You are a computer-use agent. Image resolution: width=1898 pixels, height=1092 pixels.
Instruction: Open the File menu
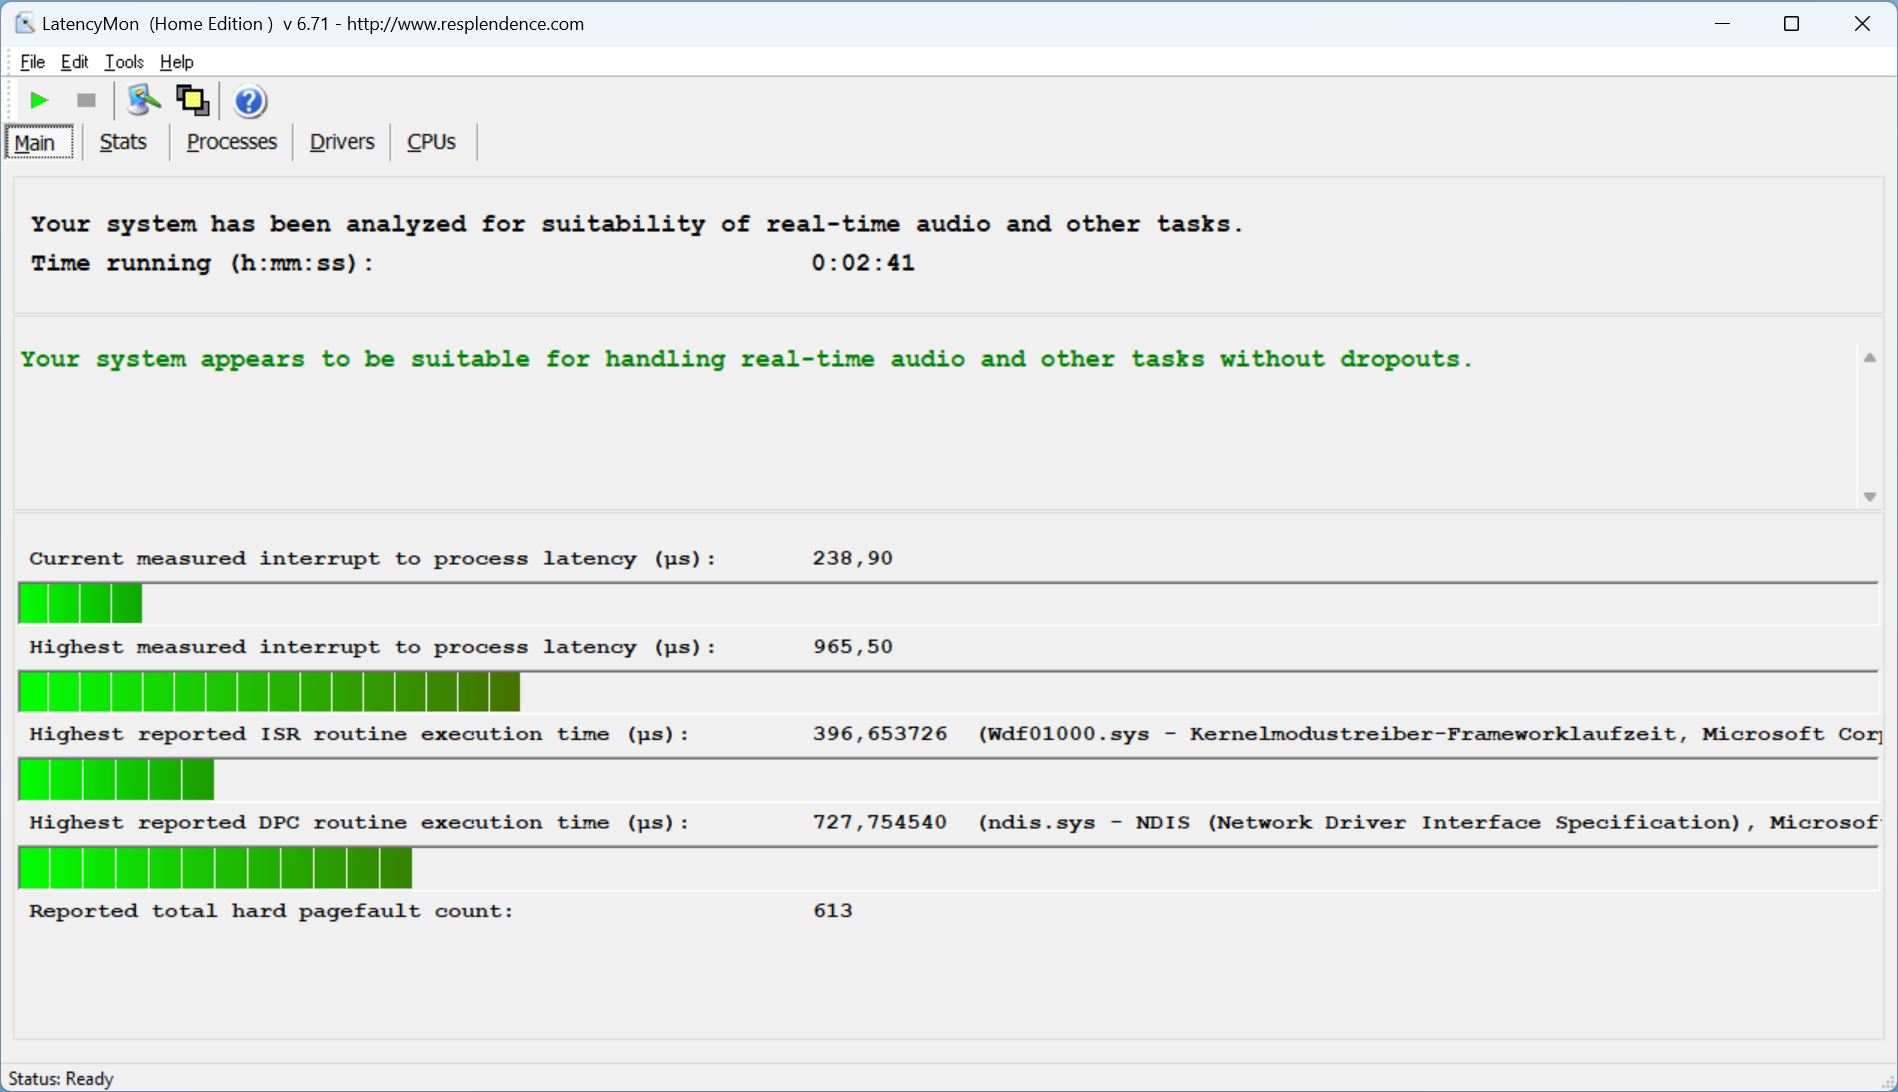tap(32, 62)
